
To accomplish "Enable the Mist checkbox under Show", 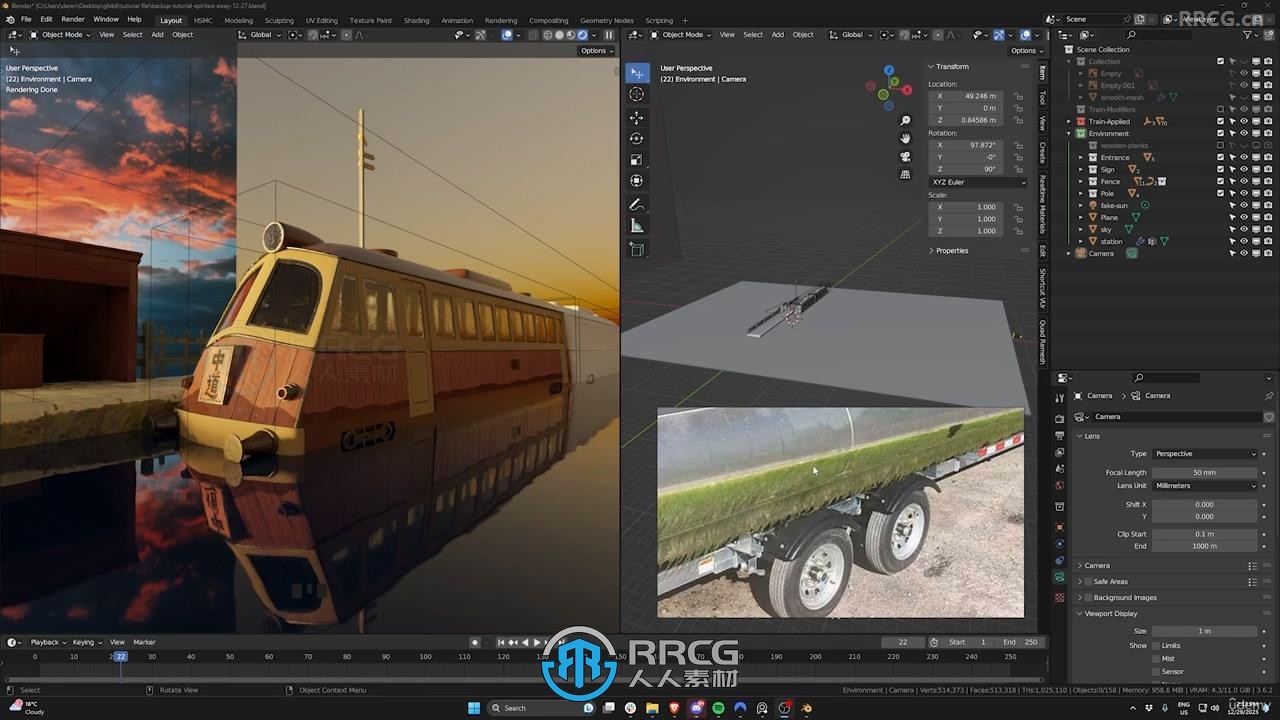I will (x=1157, y=659).
